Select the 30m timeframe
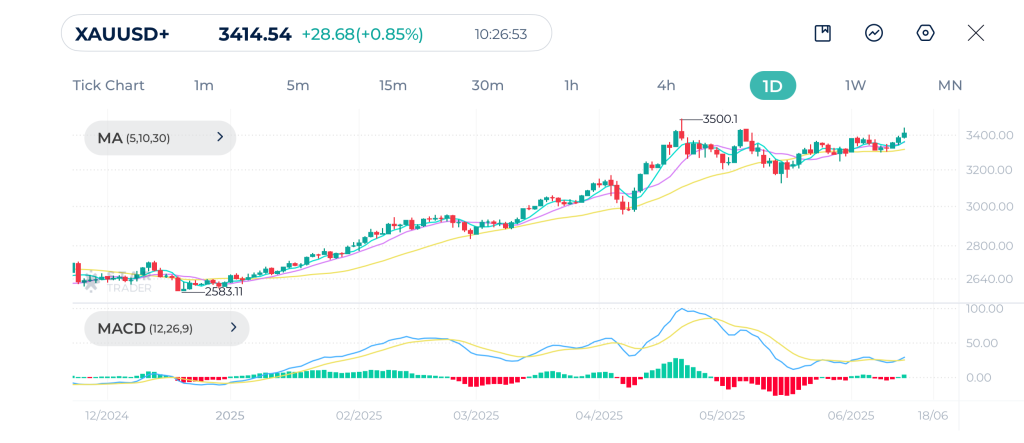The height and width of the screenshot is (443, 1024). [x=487, y=85]
